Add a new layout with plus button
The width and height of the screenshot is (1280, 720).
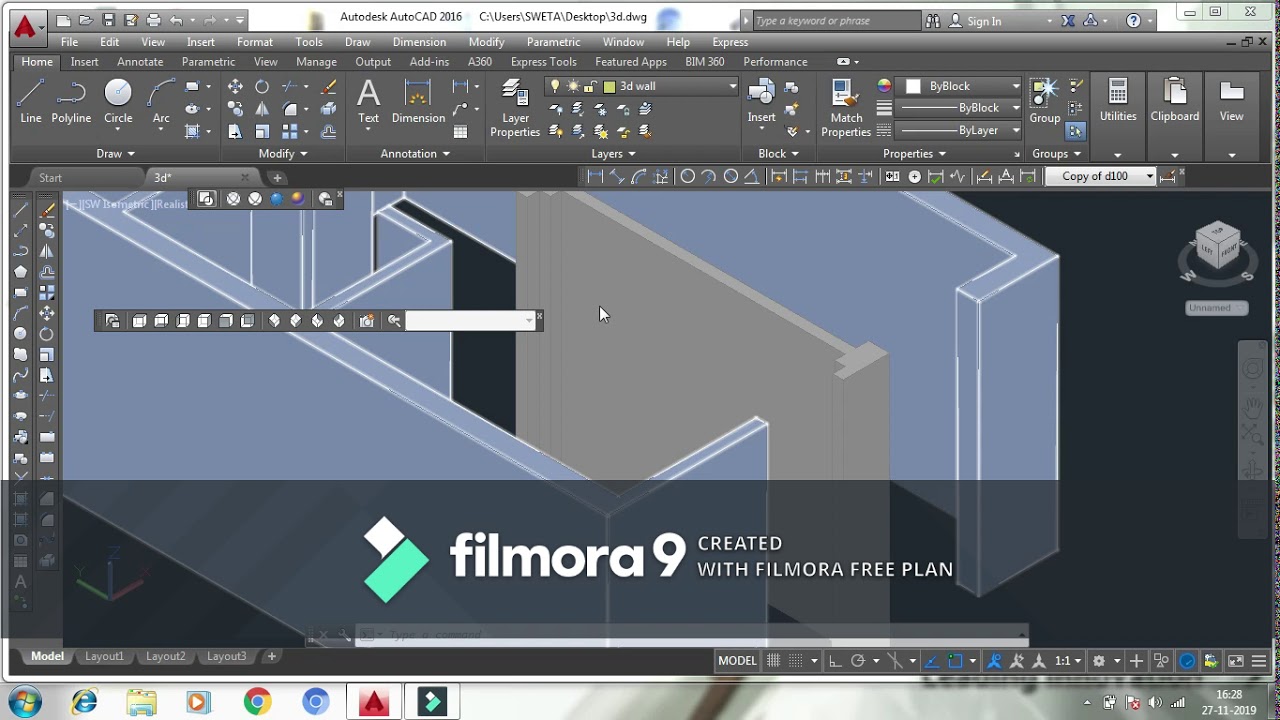click(271, 656)
